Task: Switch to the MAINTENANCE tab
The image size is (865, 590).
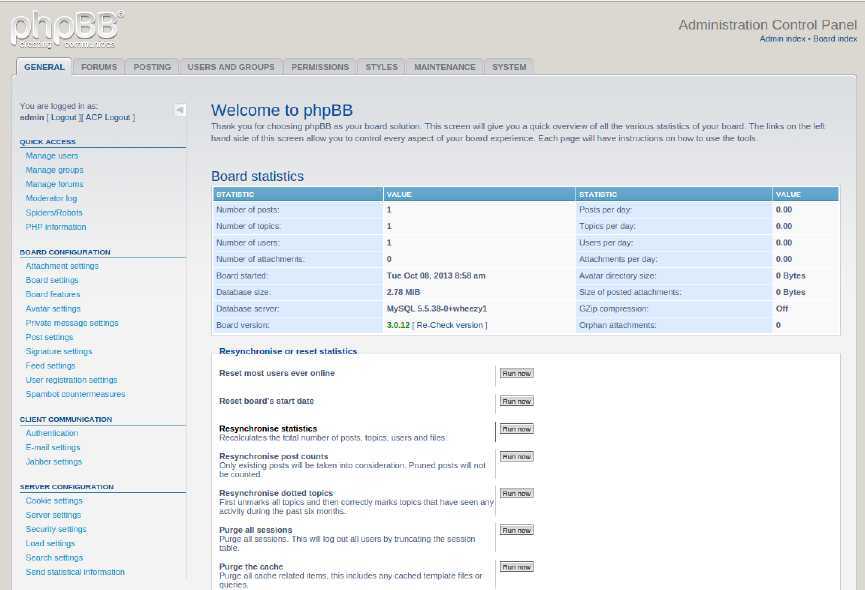Action: (x=444, y=66)
